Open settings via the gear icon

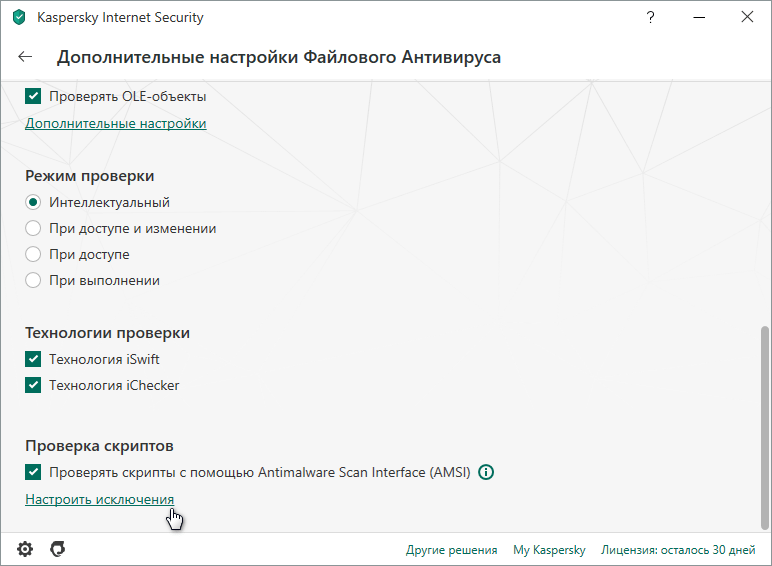point(25,549)
